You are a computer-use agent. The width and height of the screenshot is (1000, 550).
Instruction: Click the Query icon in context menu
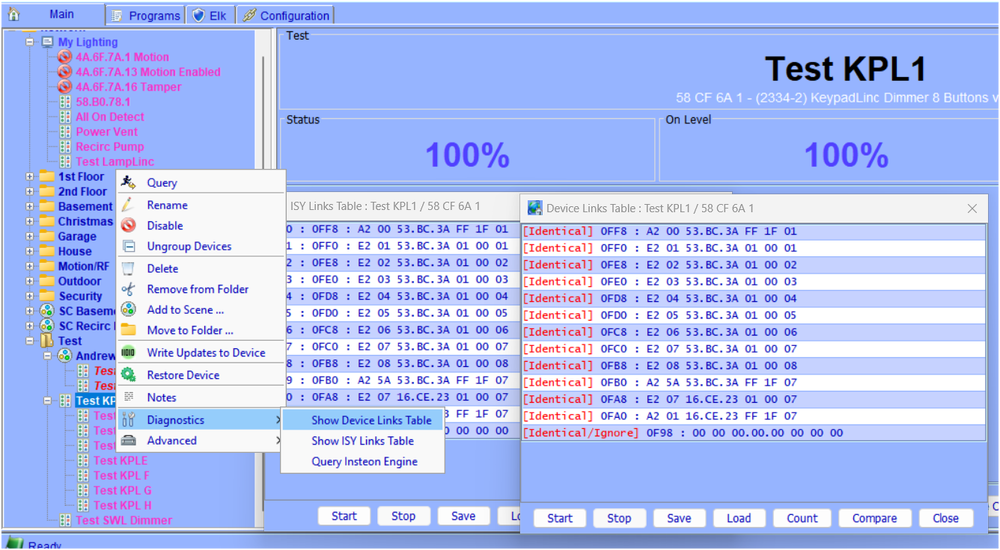click(x=128, y=182)
